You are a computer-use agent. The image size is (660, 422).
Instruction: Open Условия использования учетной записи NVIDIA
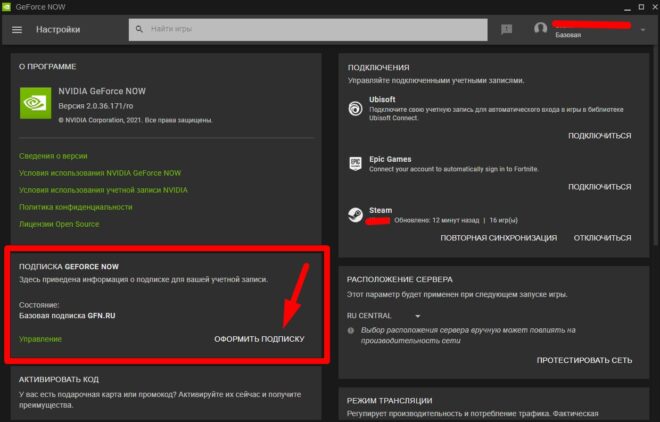tap(103, 190)
